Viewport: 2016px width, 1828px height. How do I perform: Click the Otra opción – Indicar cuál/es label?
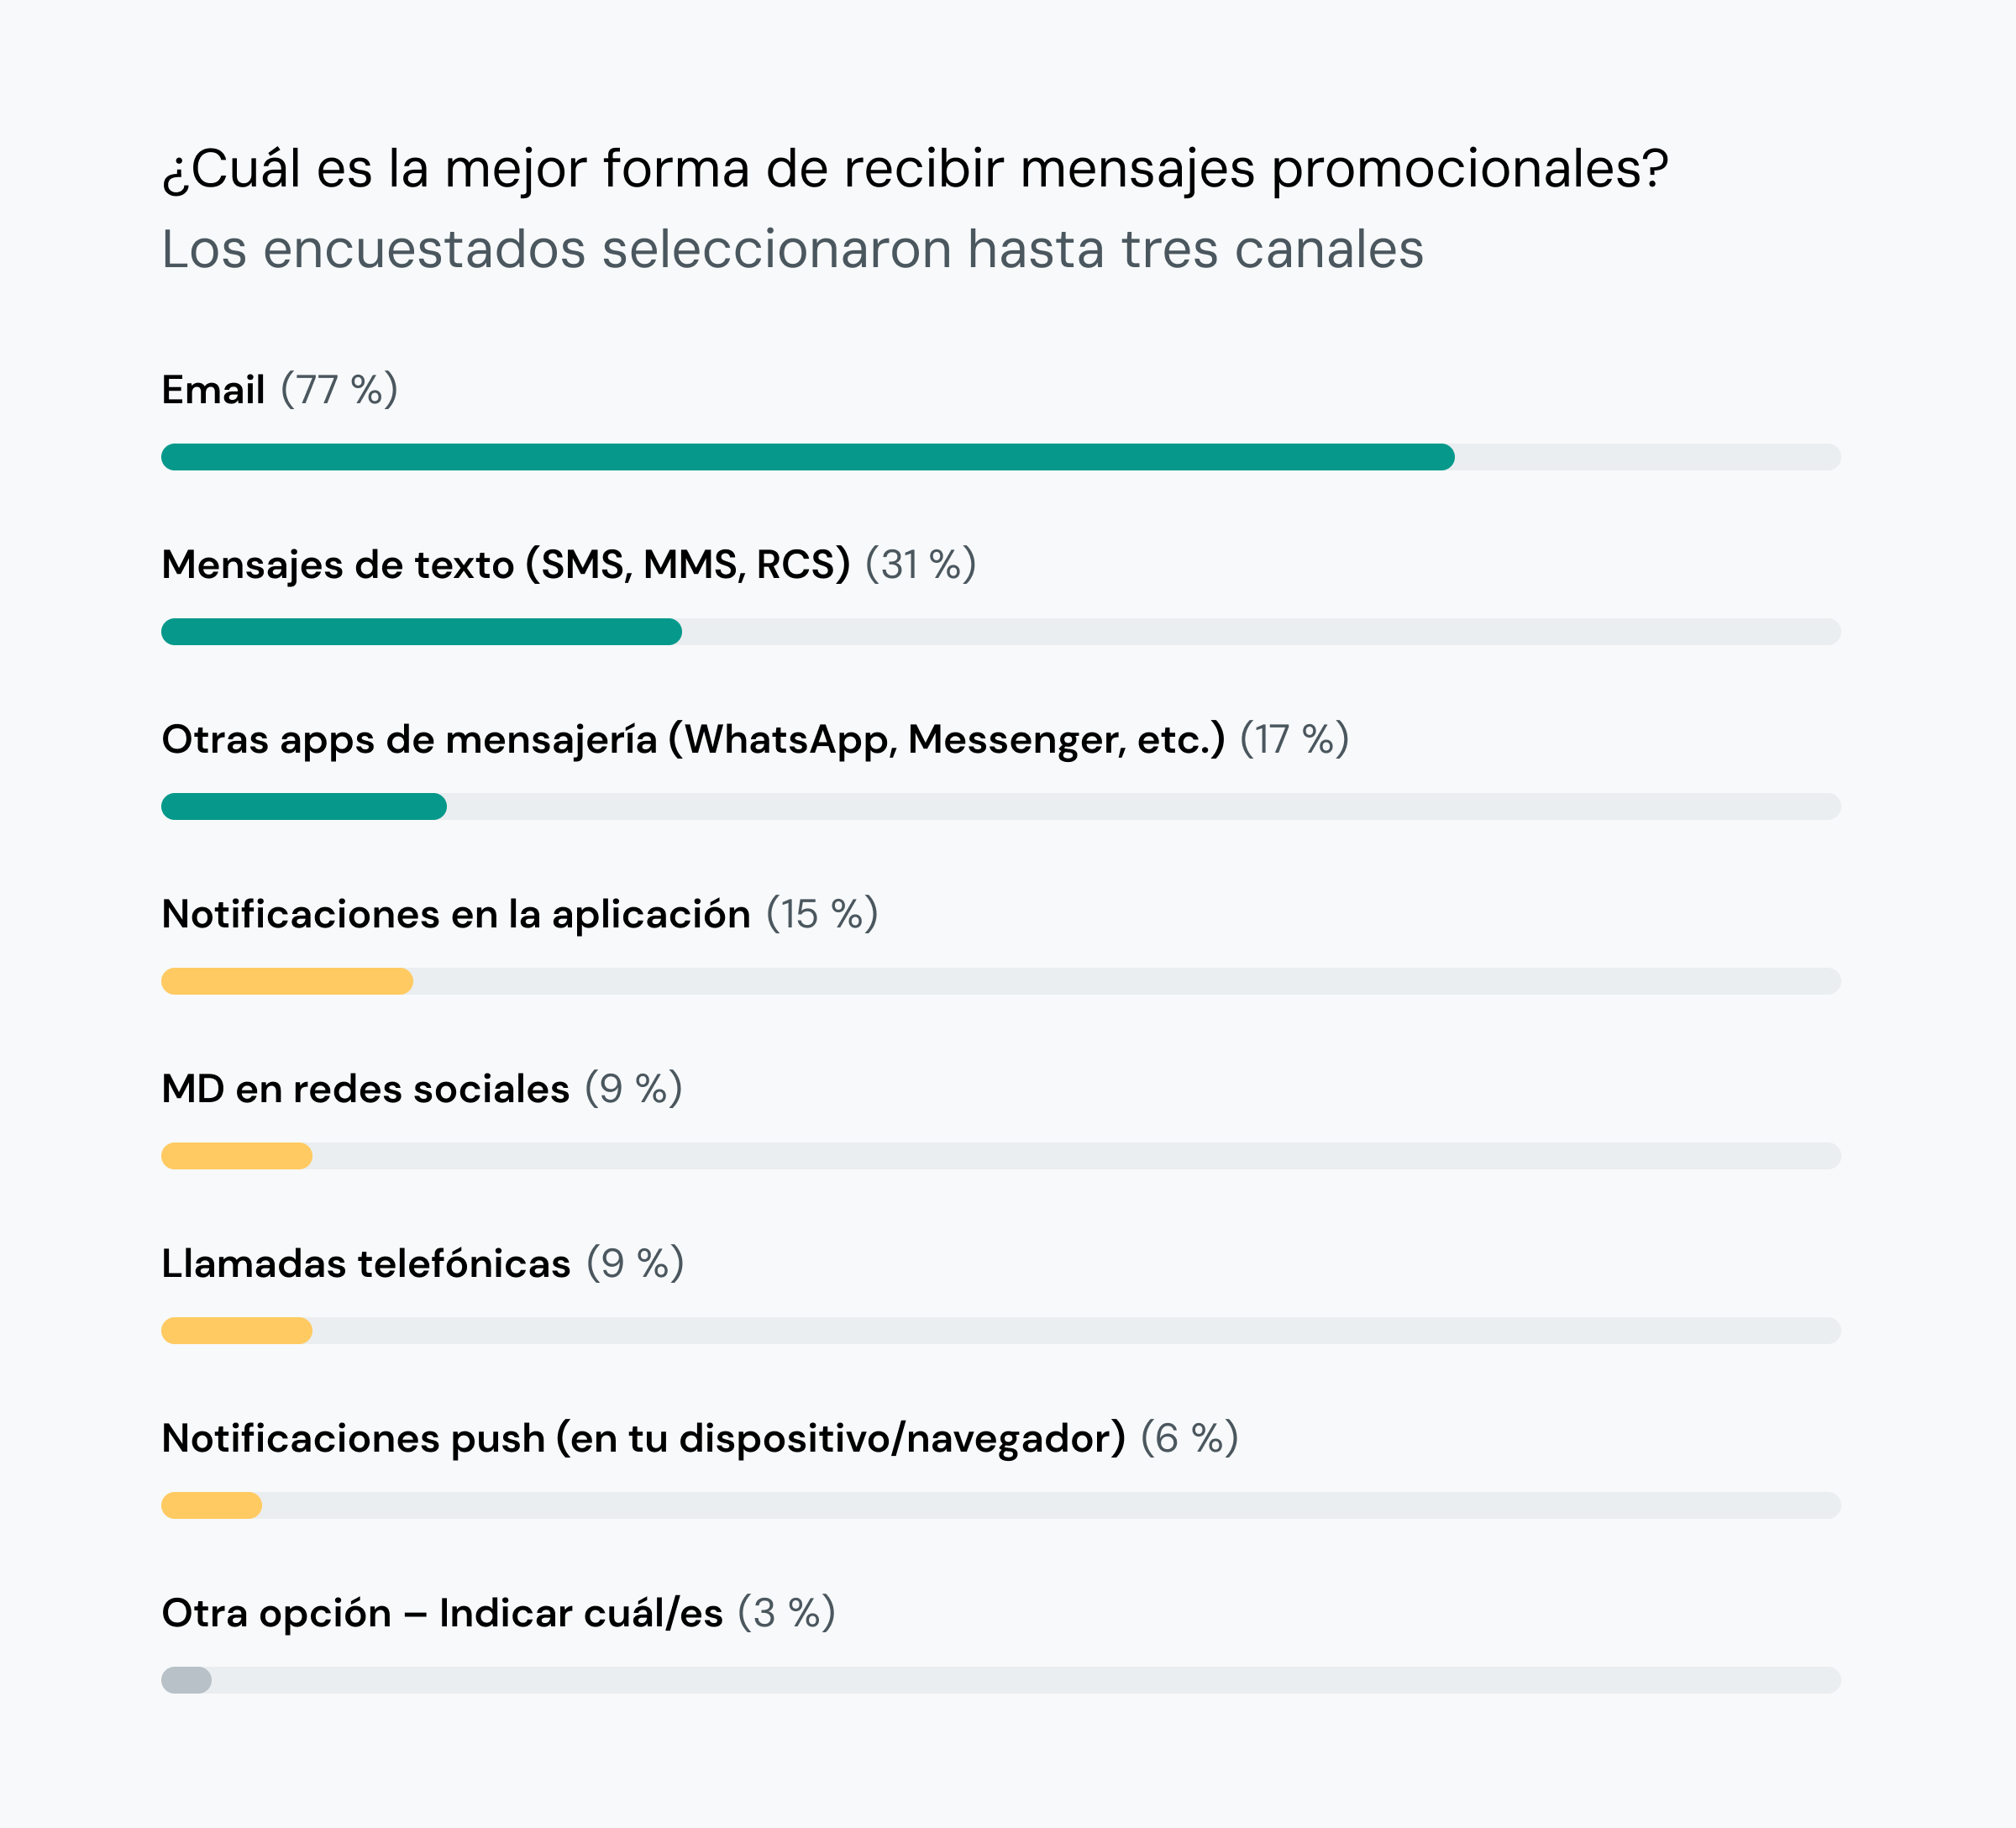(x=442, y=1614)
